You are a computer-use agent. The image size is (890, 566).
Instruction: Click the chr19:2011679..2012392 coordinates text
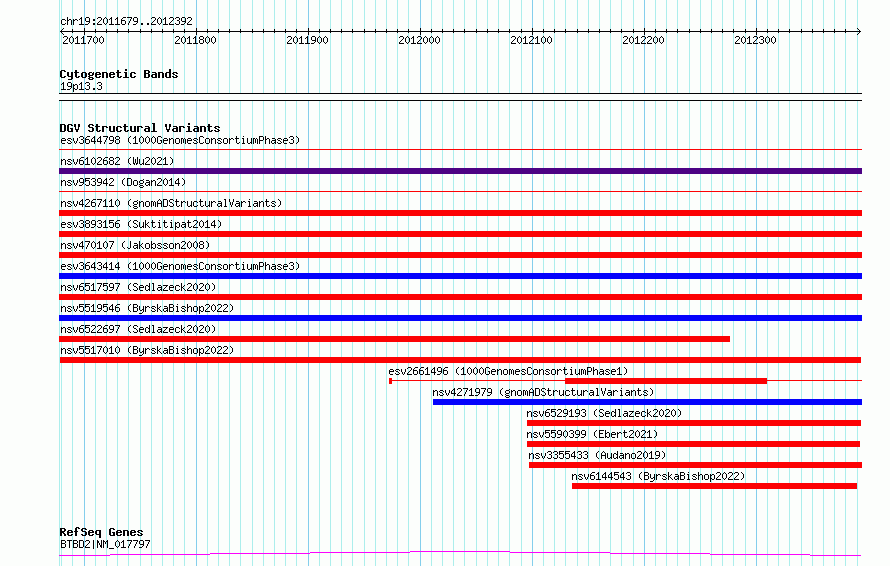click(x=127, y=22)
